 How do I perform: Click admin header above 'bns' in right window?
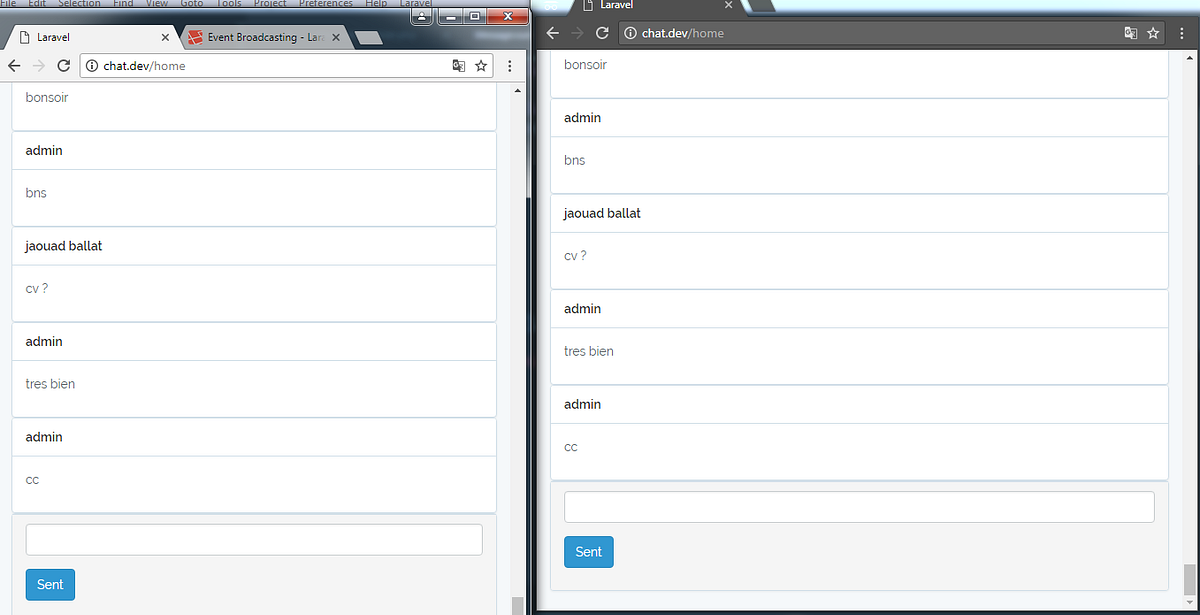pyautogui.click(x=583, y=118)
